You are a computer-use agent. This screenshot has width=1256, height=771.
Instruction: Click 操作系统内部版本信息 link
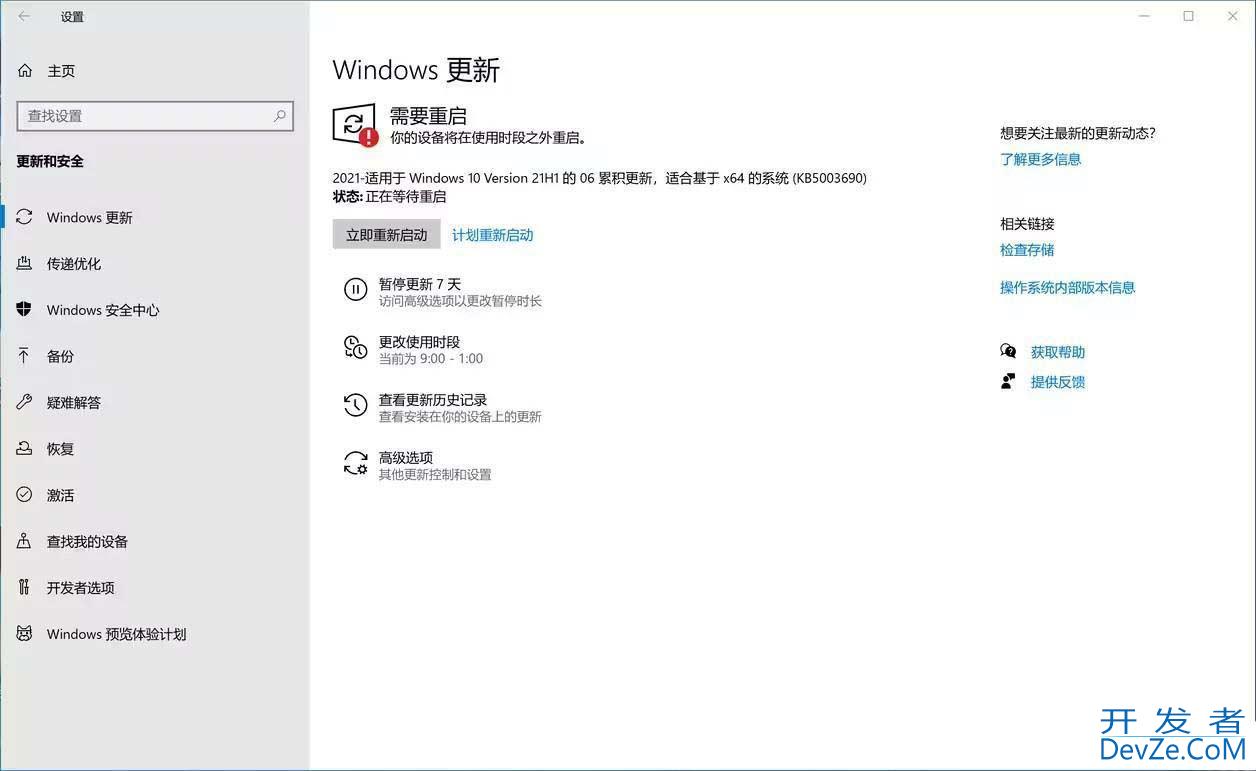1067,287
